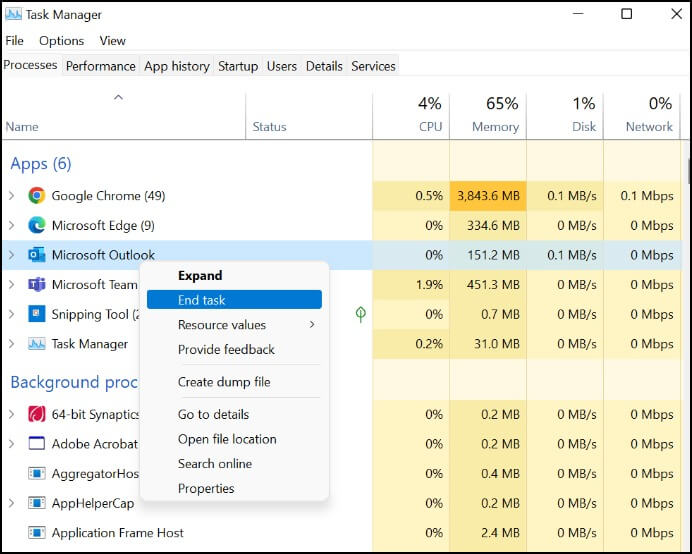Choose End task in the context menu

[234, 300]
